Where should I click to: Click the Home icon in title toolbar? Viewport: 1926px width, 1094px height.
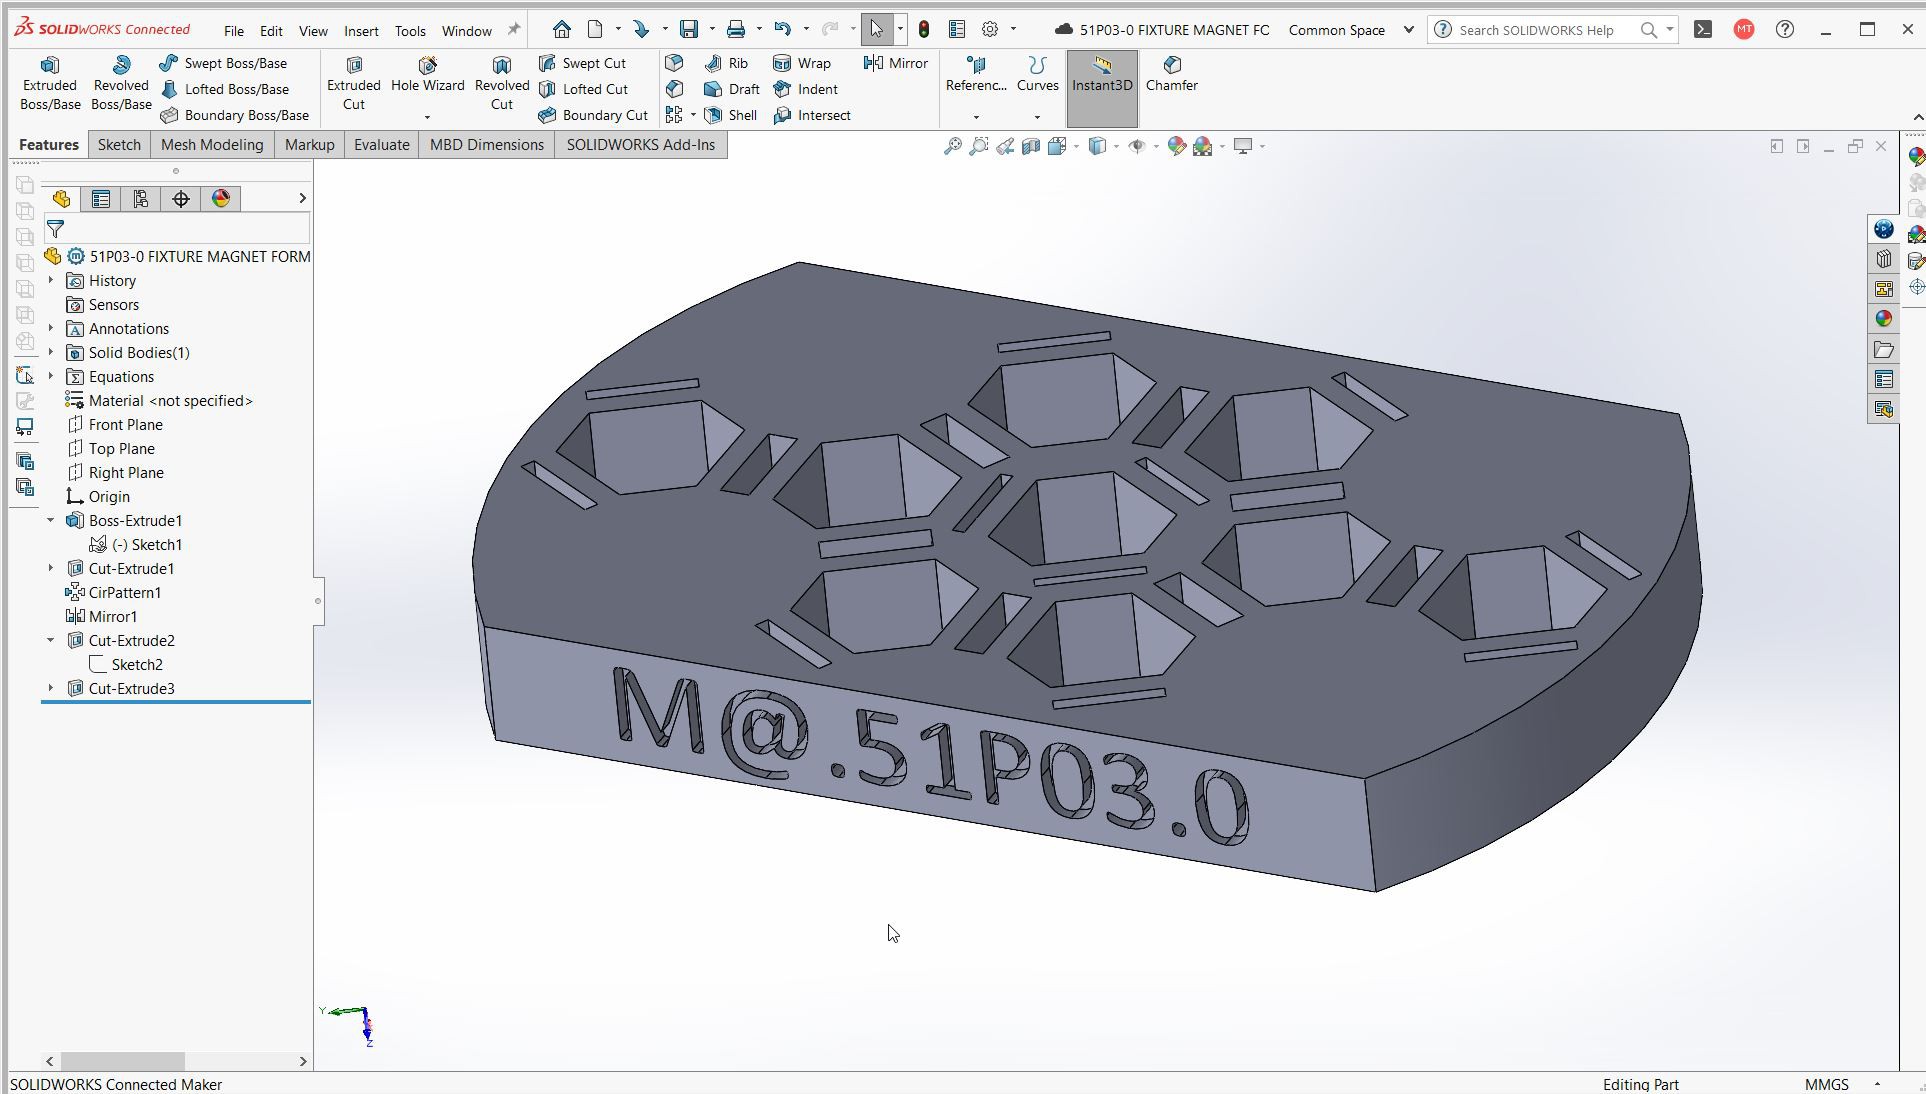click(562, 29)
